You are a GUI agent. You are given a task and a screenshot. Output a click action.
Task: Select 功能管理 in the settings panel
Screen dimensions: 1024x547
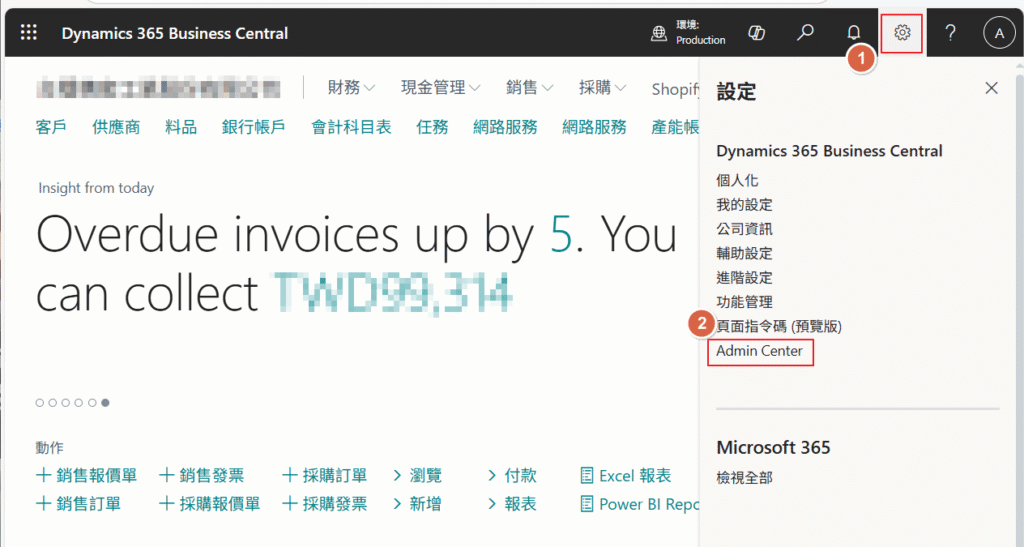[744, 302]
